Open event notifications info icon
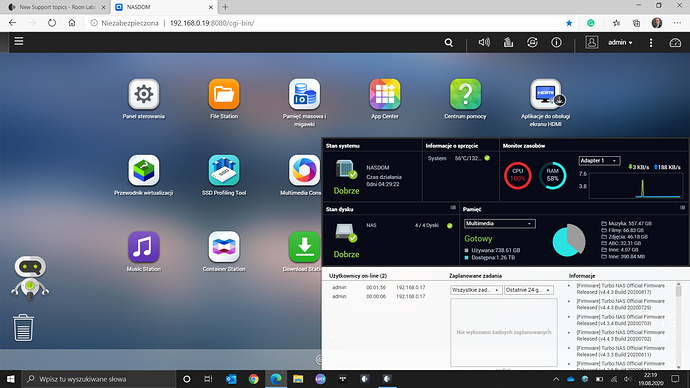Viewport: 690px width, 388px height. click(556, 42)
